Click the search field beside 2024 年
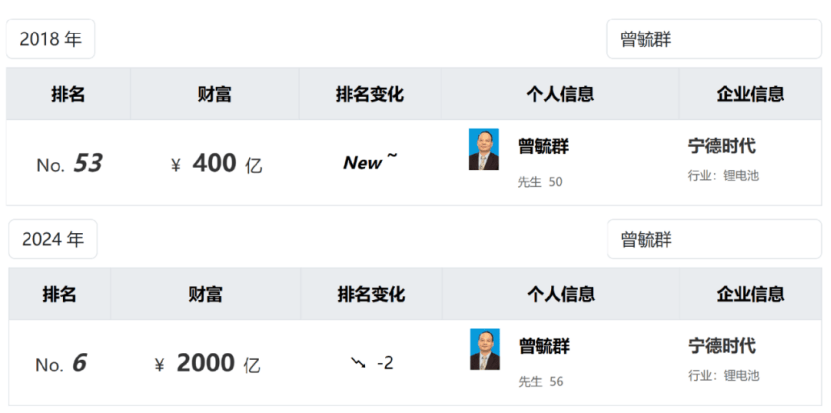The height and width of the screenshot is (413, 831). tap(712, 240)
